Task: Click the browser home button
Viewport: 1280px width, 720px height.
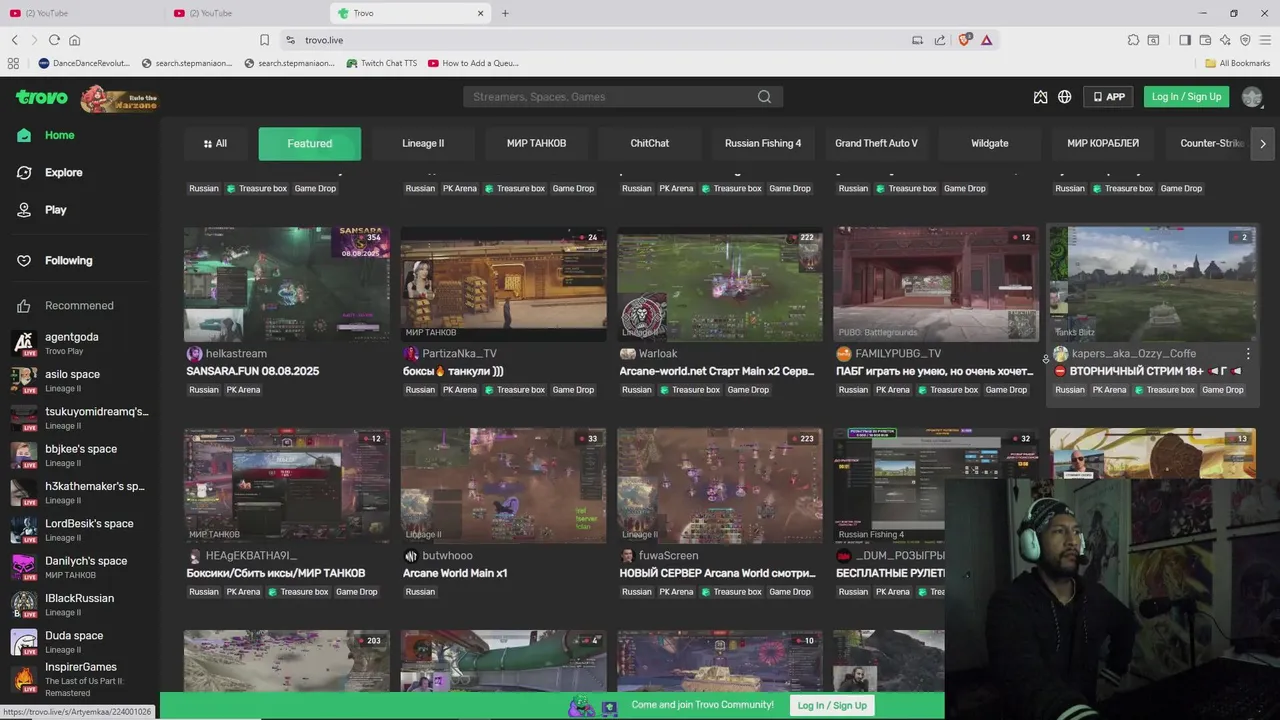Action: (74, 40)
